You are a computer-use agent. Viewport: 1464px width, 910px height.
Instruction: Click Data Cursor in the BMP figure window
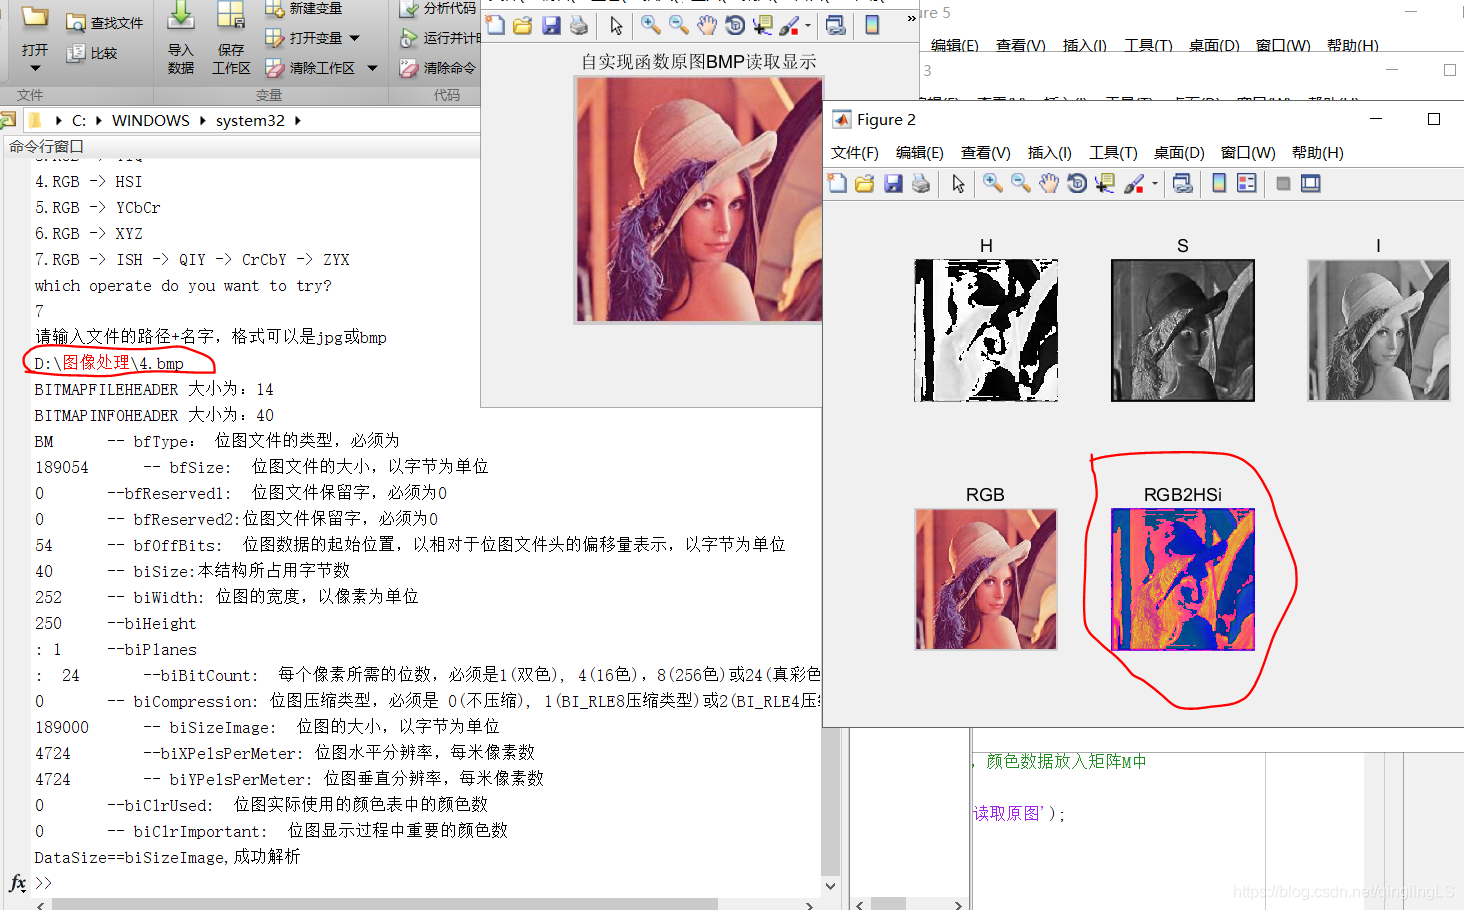pyautogui.click(x=762, y=25)
